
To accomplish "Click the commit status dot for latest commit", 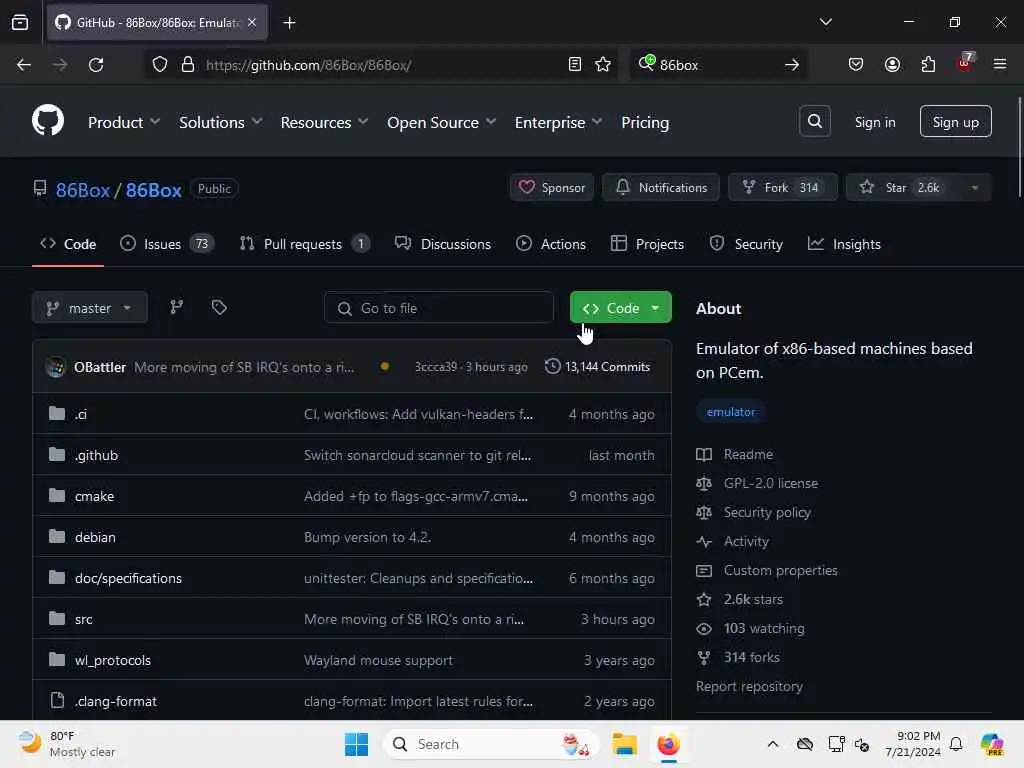I will click(385, 366).
